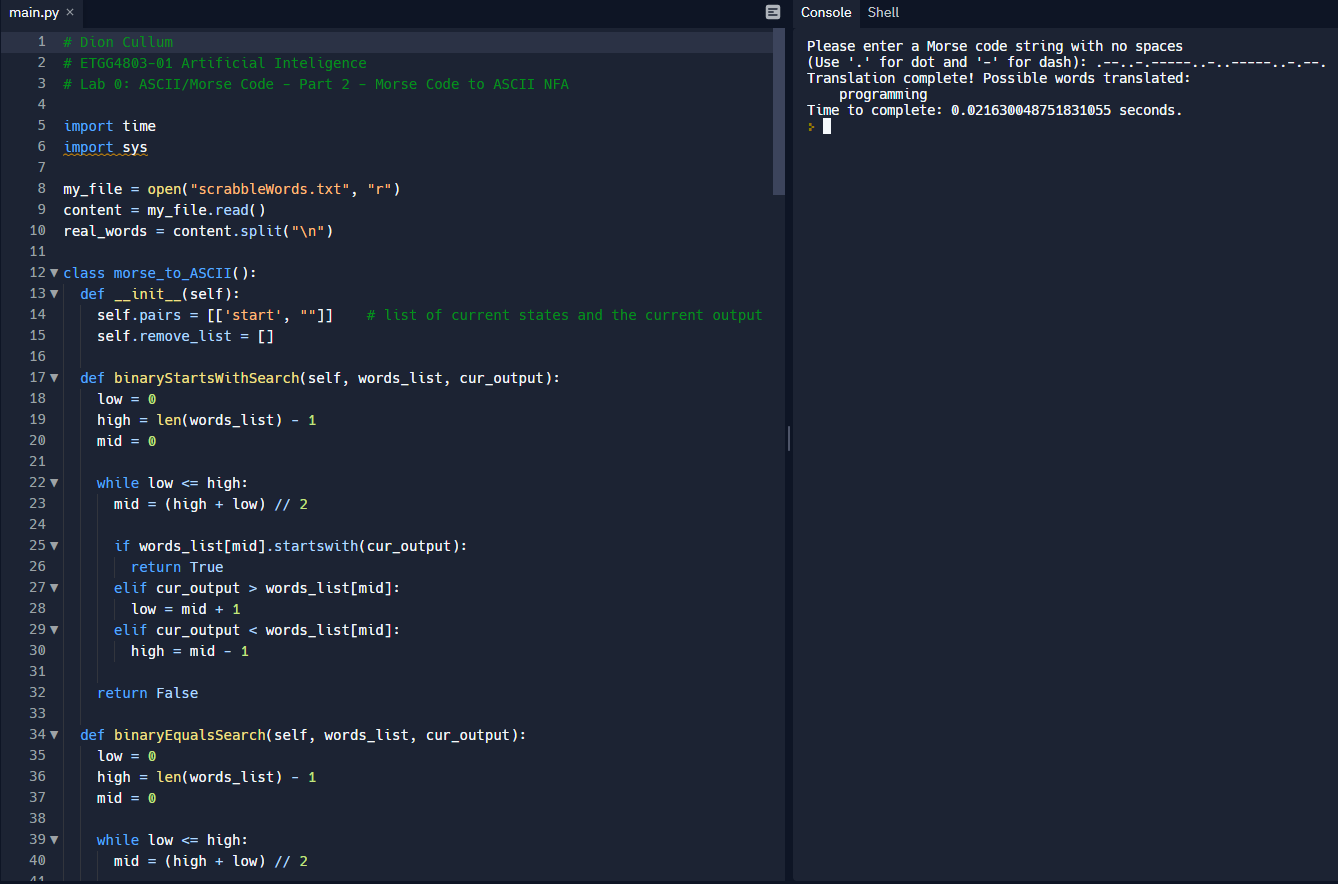
Task: Collapse the __init__ method fold arrow
Action: coord(54,294)
